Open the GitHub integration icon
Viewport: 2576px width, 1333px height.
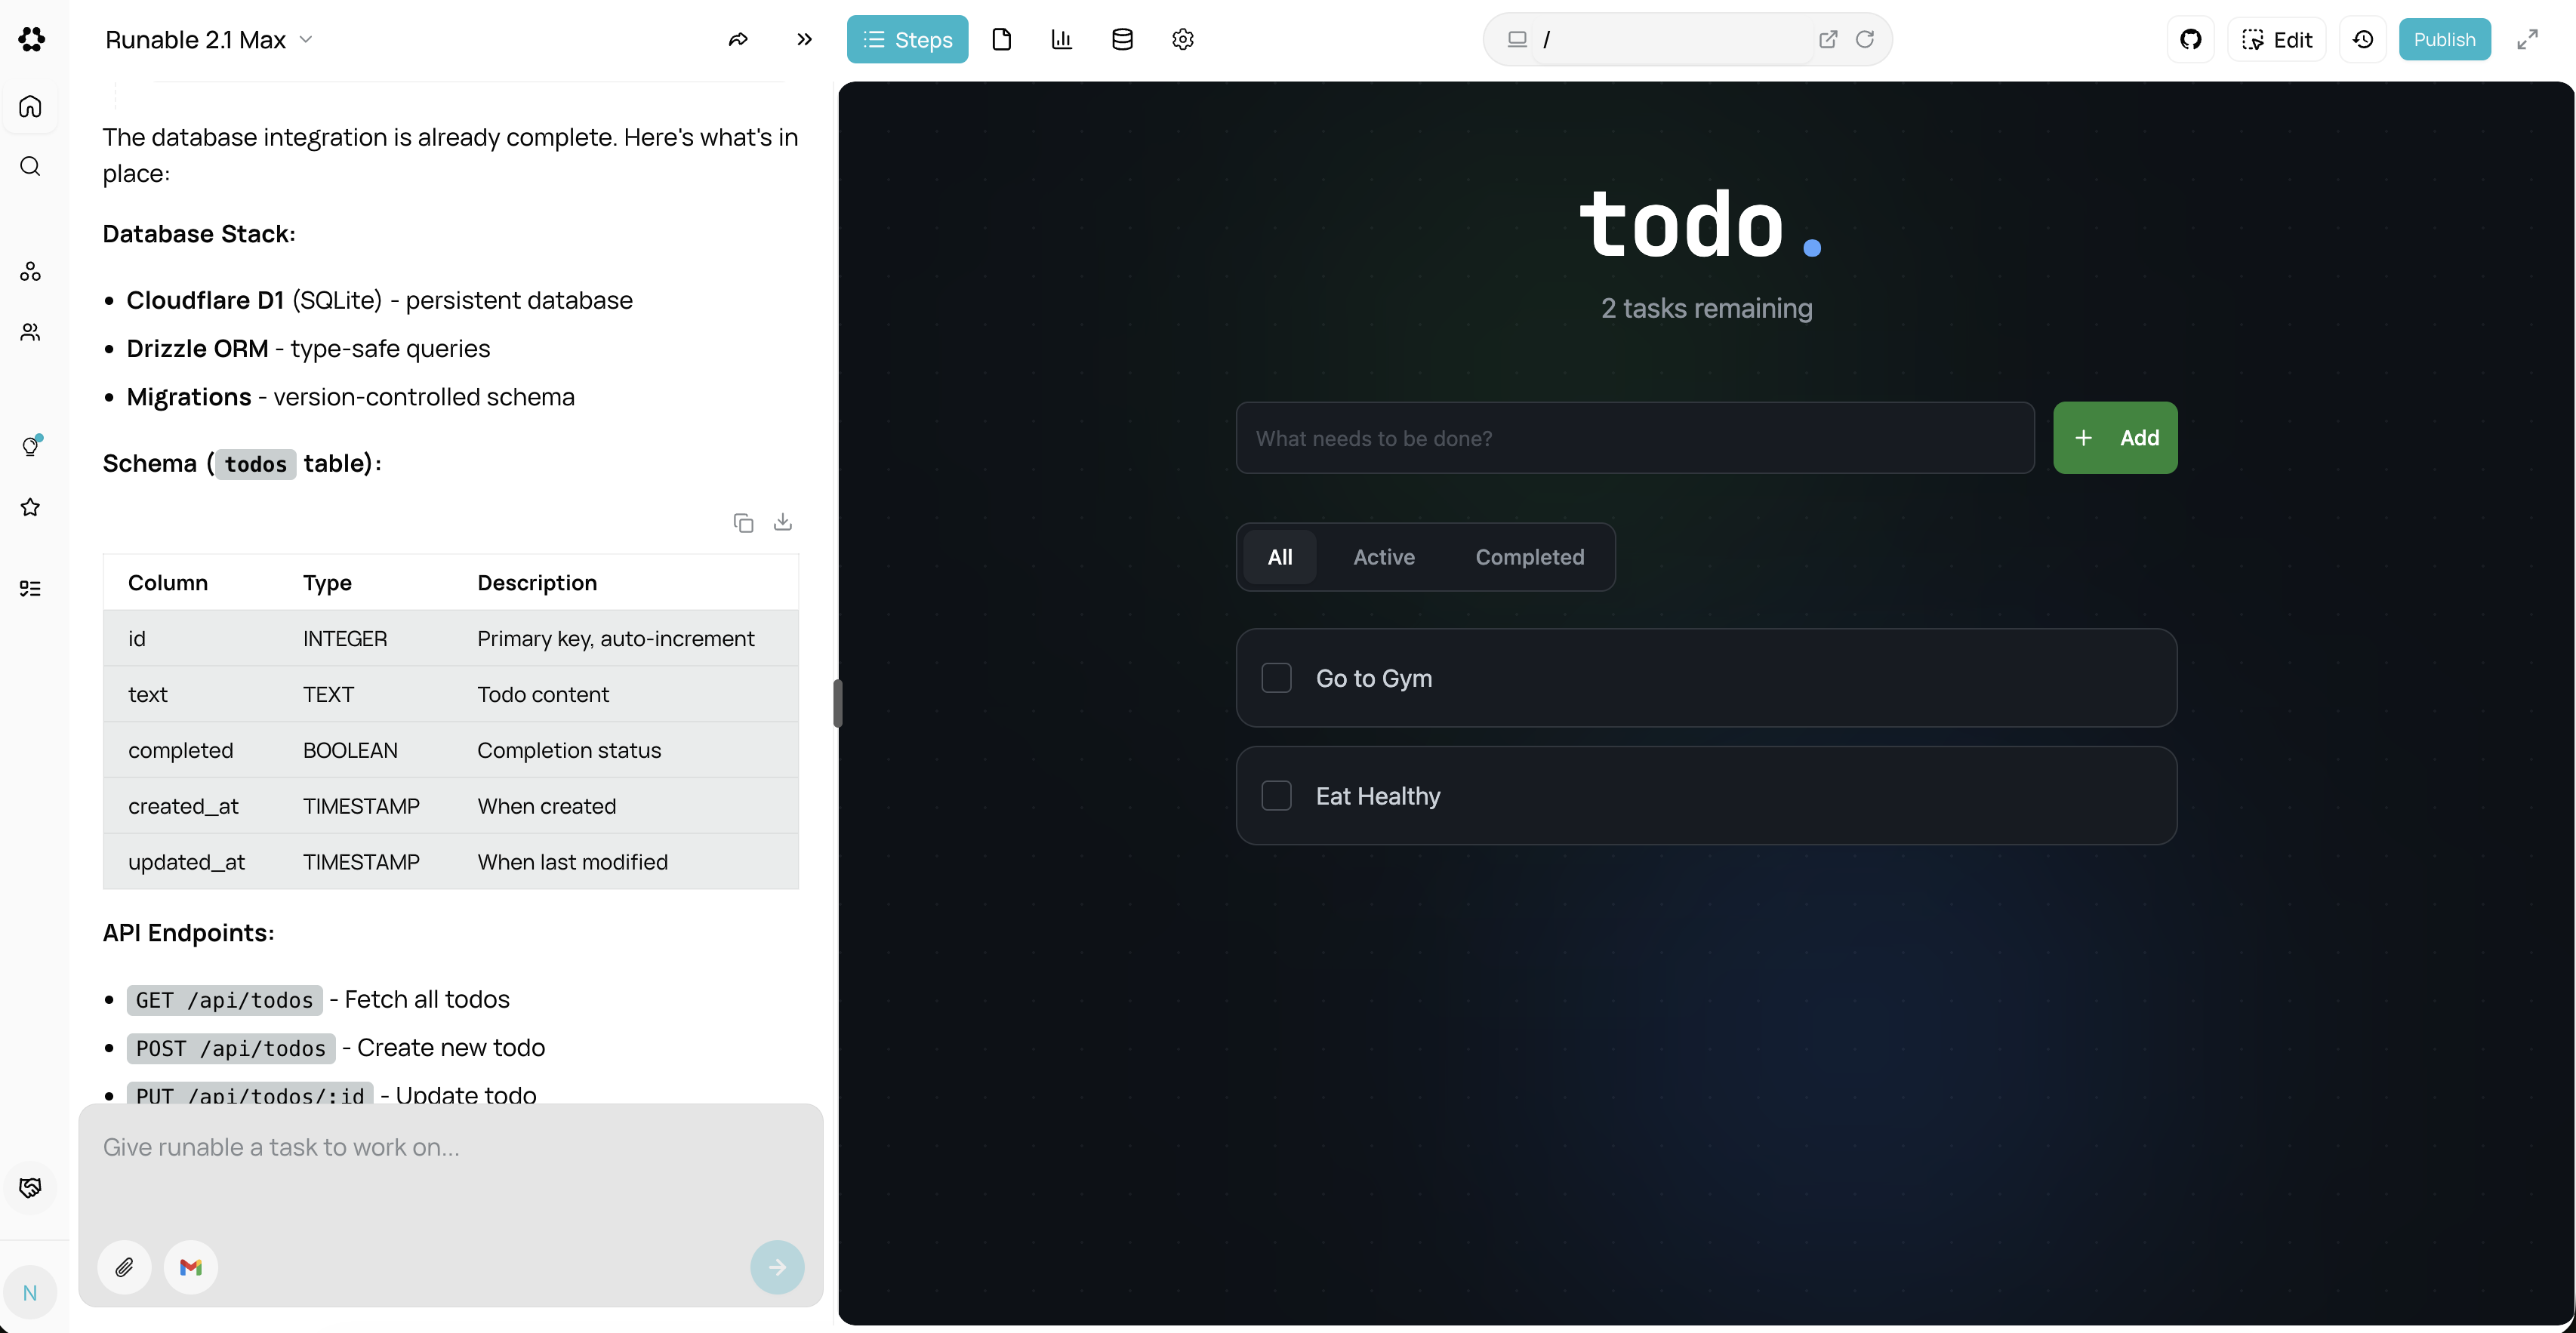point(2190,39)
